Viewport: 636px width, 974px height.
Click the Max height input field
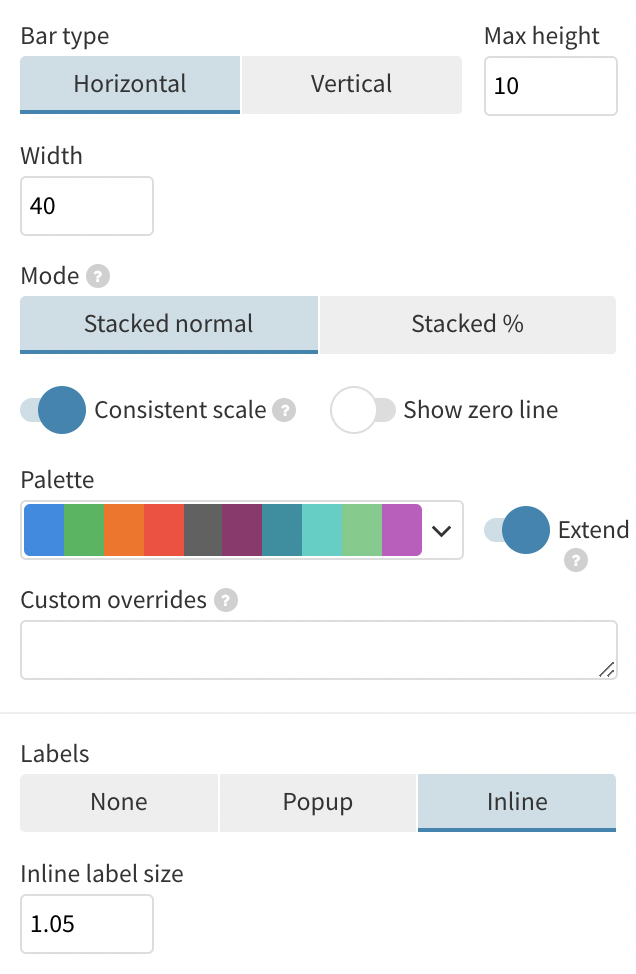click(x=550, y=86)
